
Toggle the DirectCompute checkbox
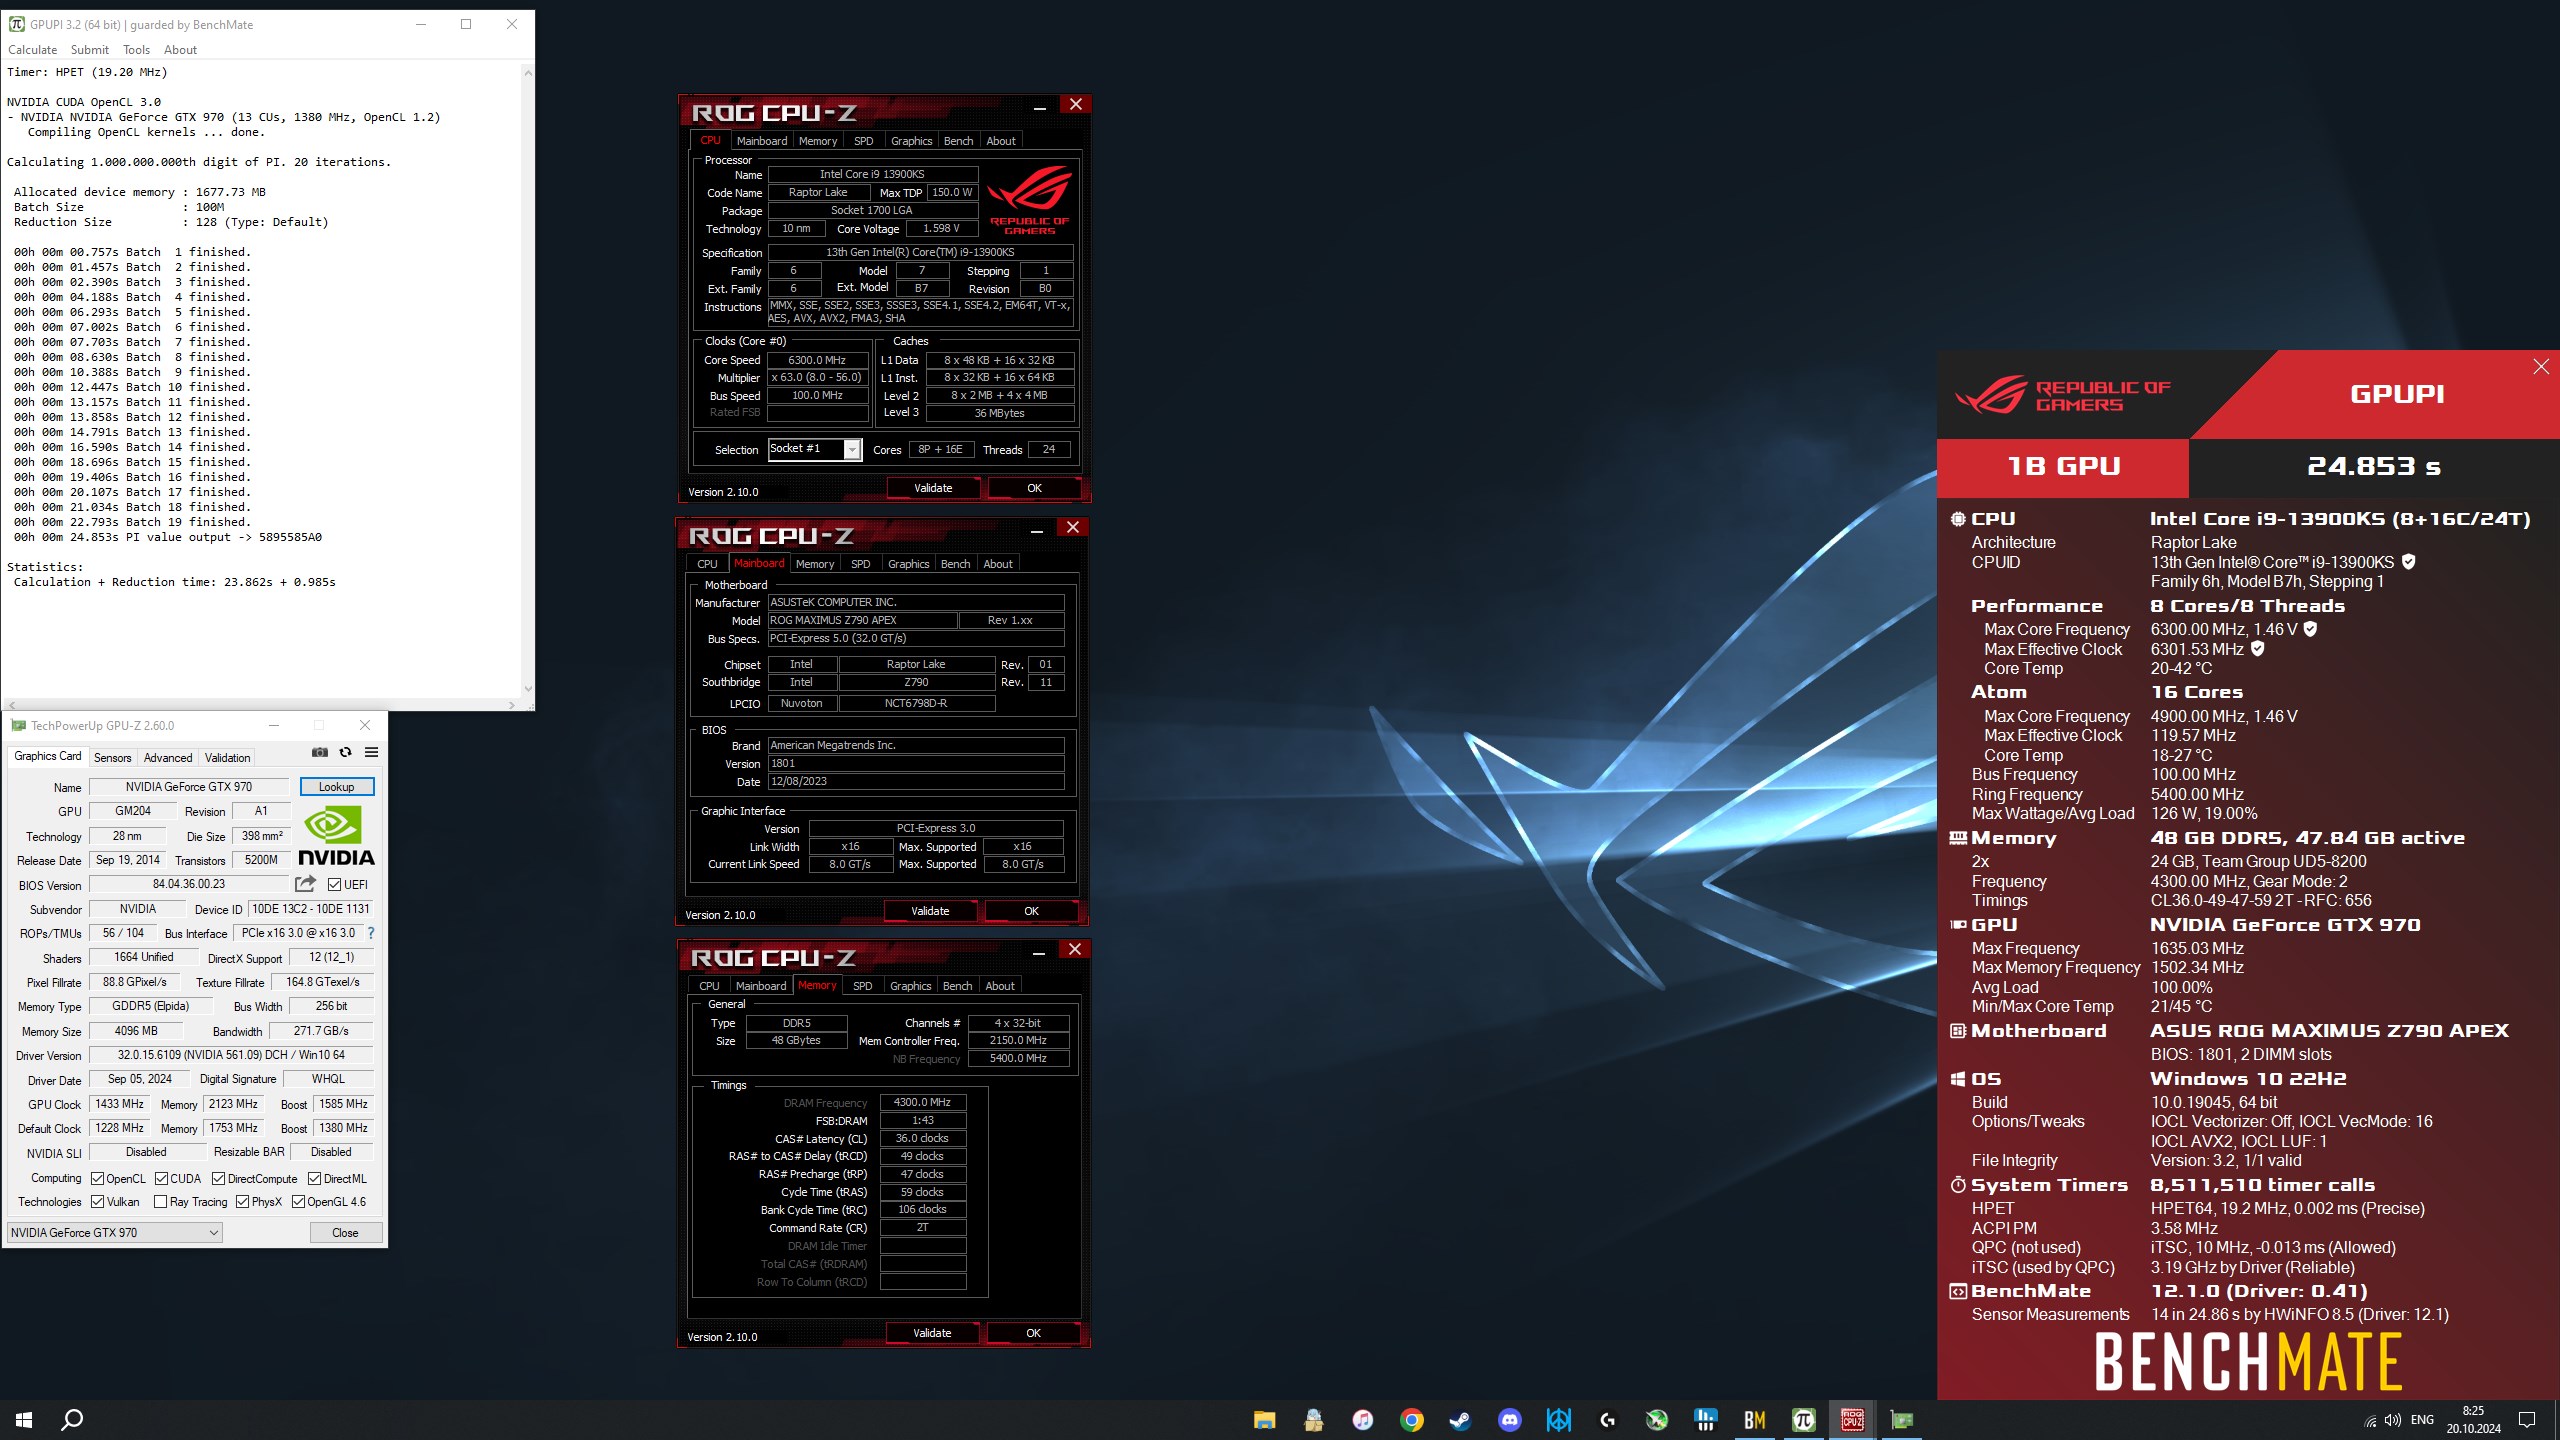[x=219, y=1178]
